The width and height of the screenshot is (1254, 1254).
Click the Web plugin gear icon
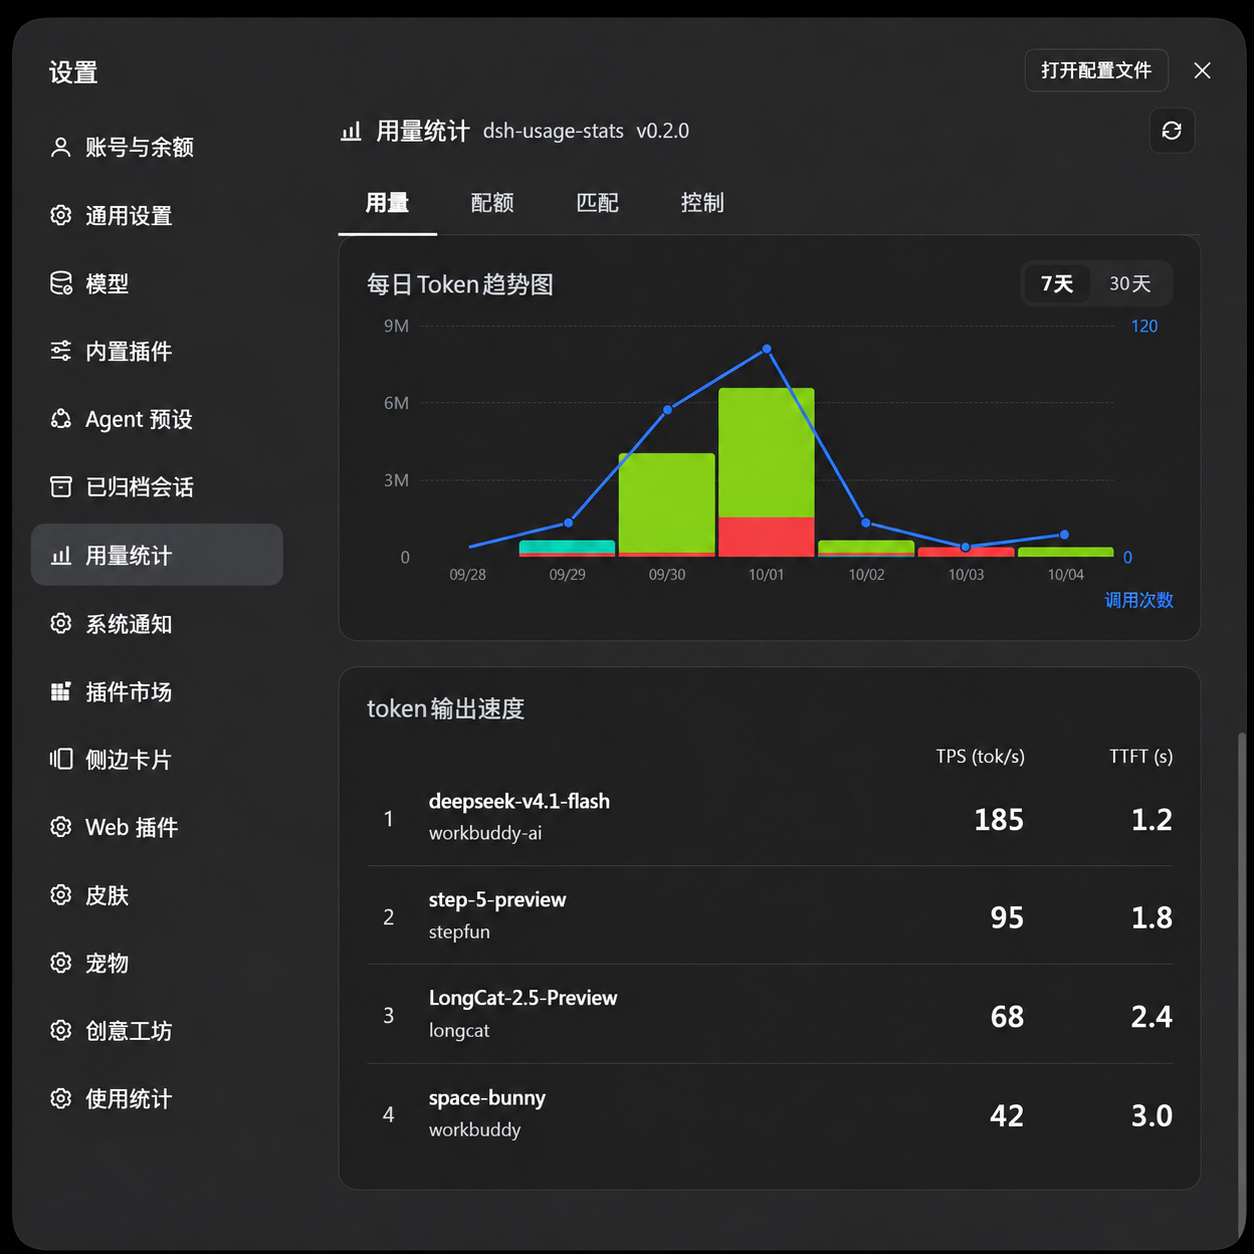(x=61, y=827)
